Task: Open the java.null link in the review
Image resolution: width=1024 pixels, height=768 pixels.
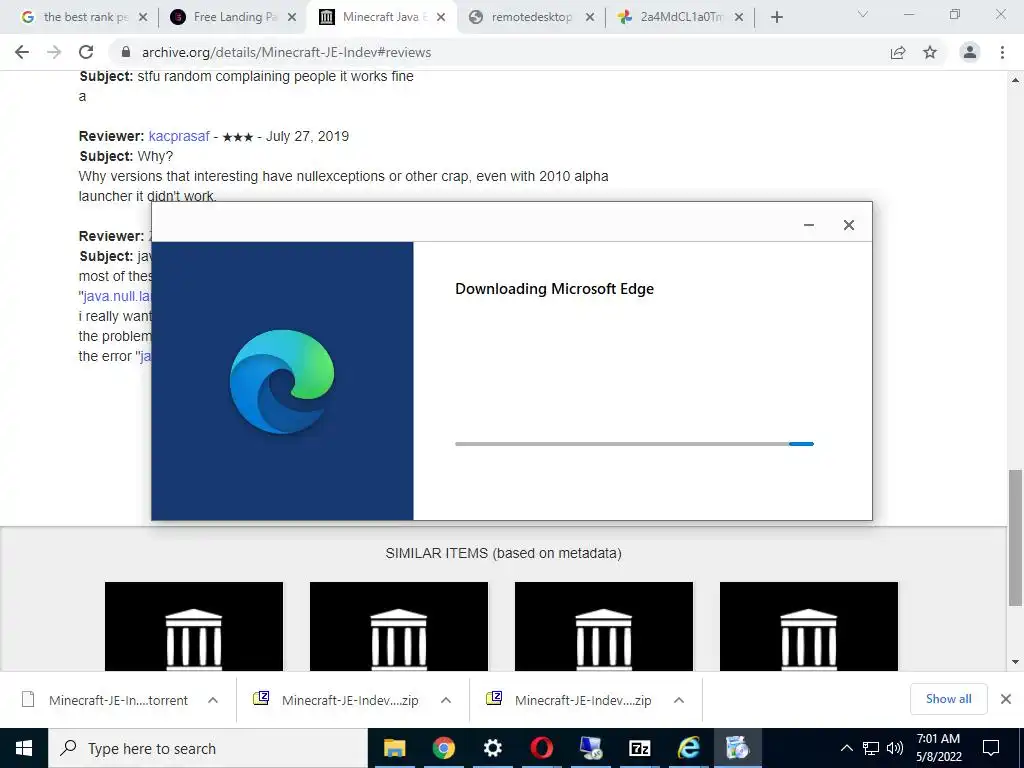Action: (x=116, y=296)
